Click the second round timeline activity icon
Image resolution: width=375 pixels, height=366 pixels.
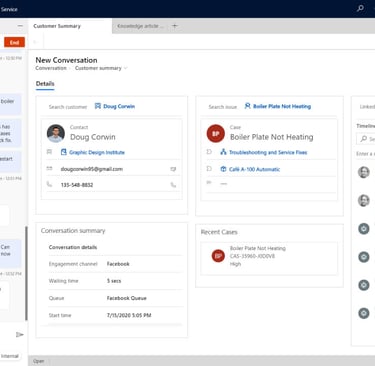(x=364, y=257)
